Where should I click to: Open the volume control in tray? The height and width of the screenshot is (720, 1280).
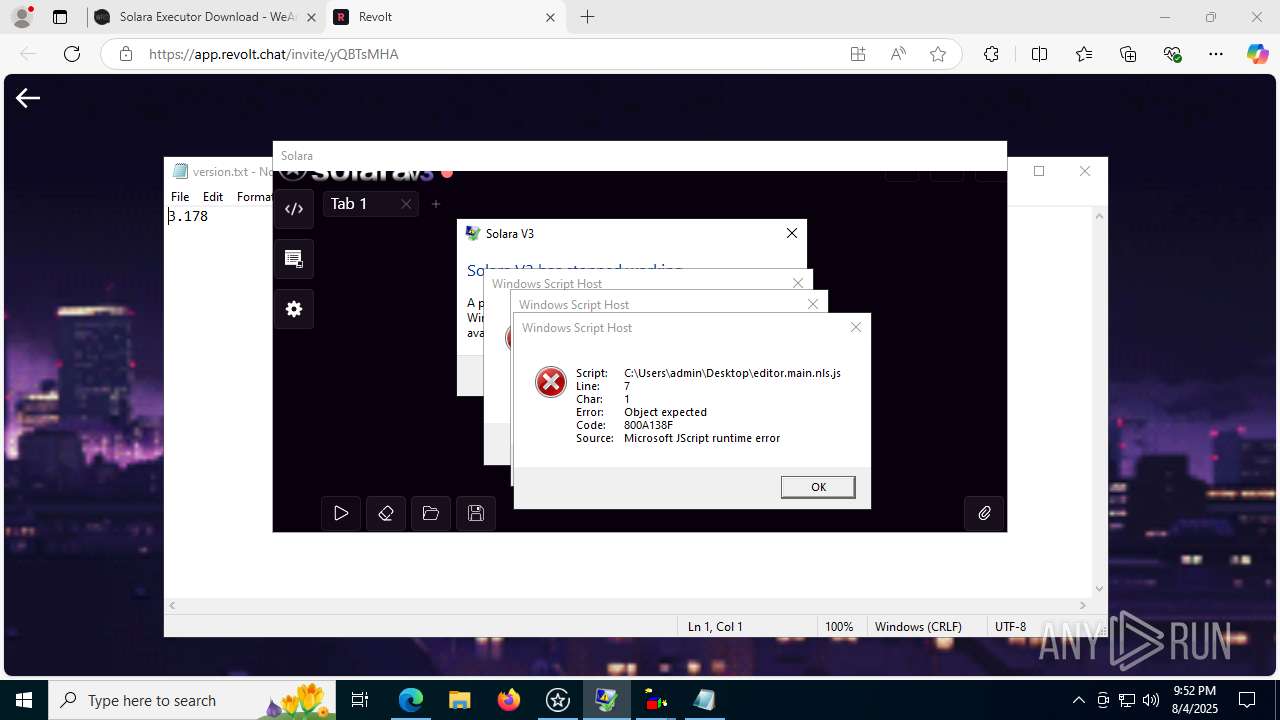tap(1150, 700)
